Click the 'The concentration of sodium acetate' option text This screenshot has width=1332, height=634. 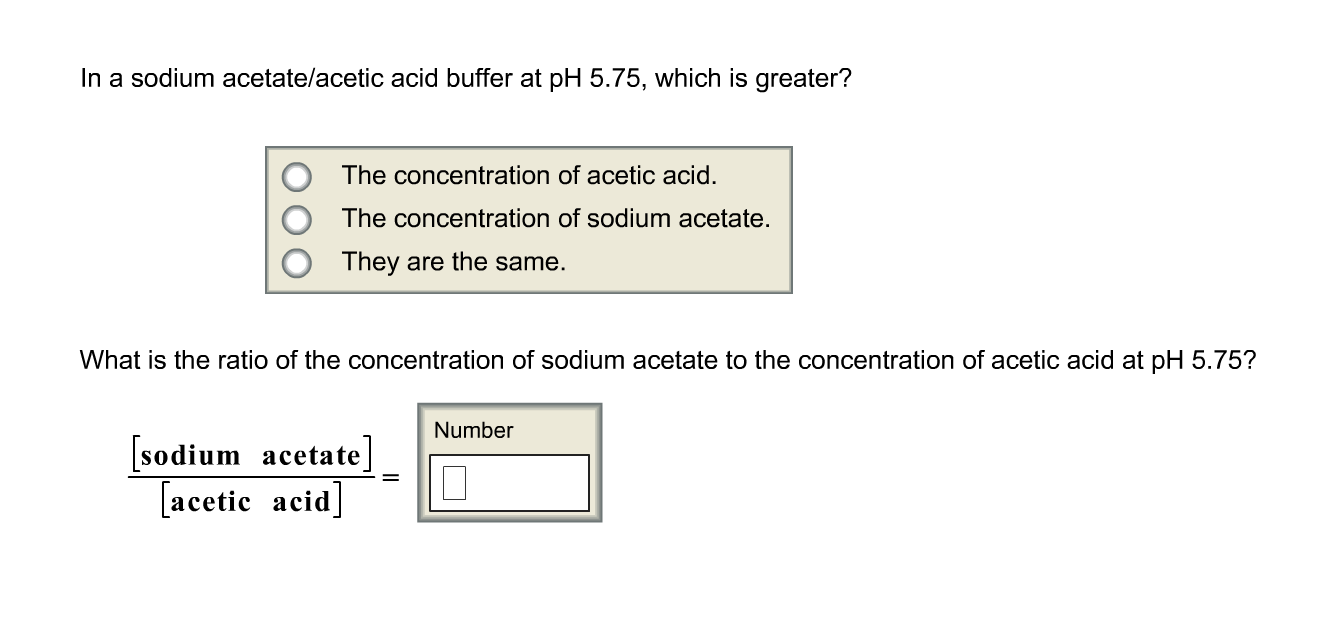(555, 219)
